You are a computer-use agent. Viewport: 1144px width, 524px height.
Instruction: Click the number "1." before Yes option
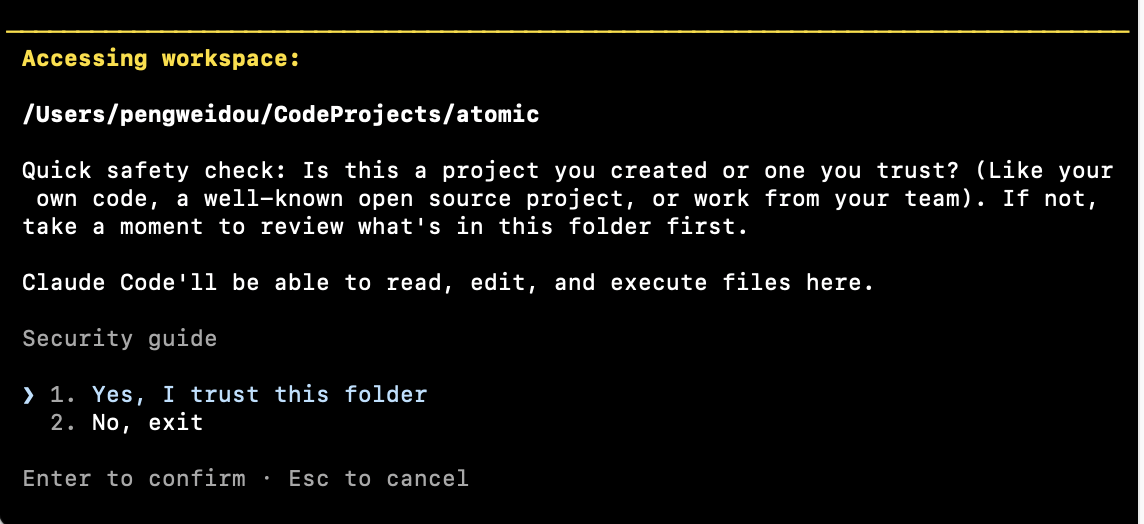[x=63, y=395]
